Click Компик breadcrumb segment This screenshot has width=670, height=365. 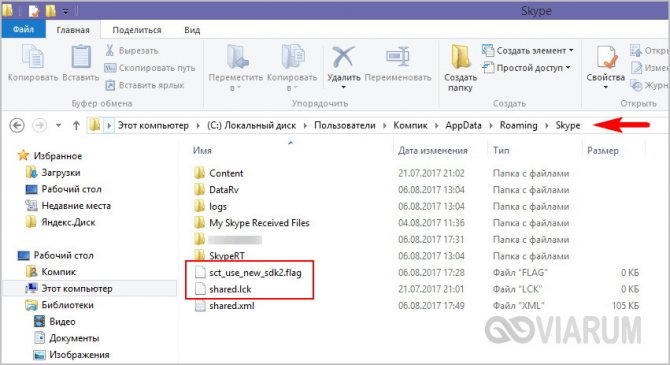[x=410, y=125]
